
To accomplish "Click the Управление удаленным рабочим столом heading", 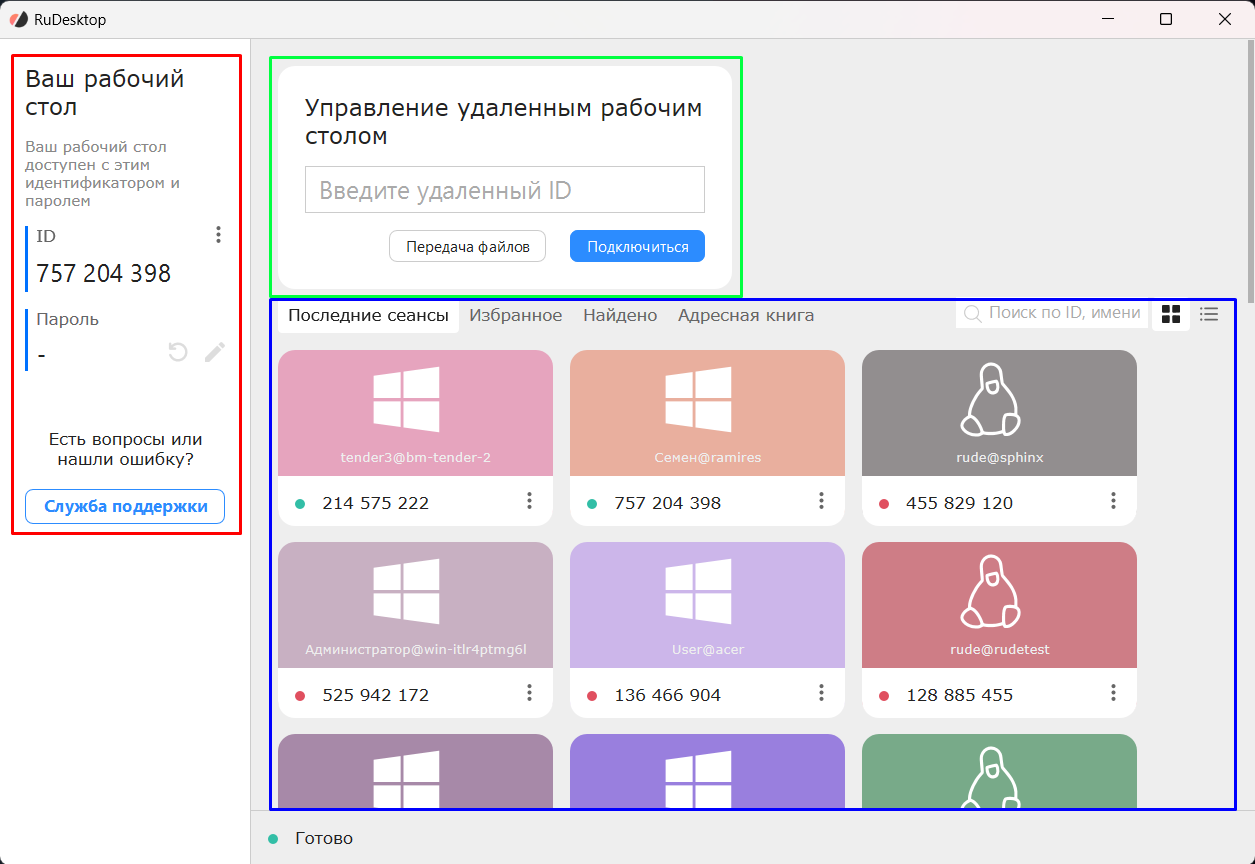I will (504, 122).
